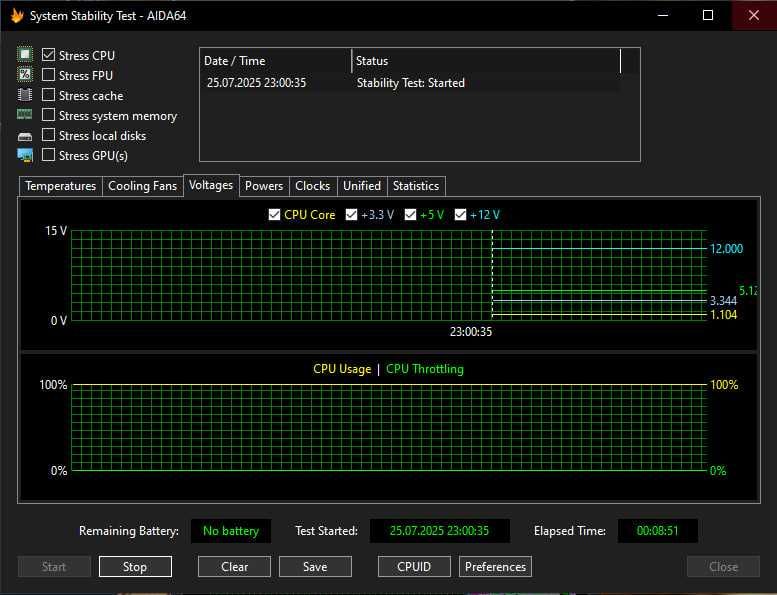Open Preferences dialog
This screenshot has width=777, height=595.
coord(495,567)
